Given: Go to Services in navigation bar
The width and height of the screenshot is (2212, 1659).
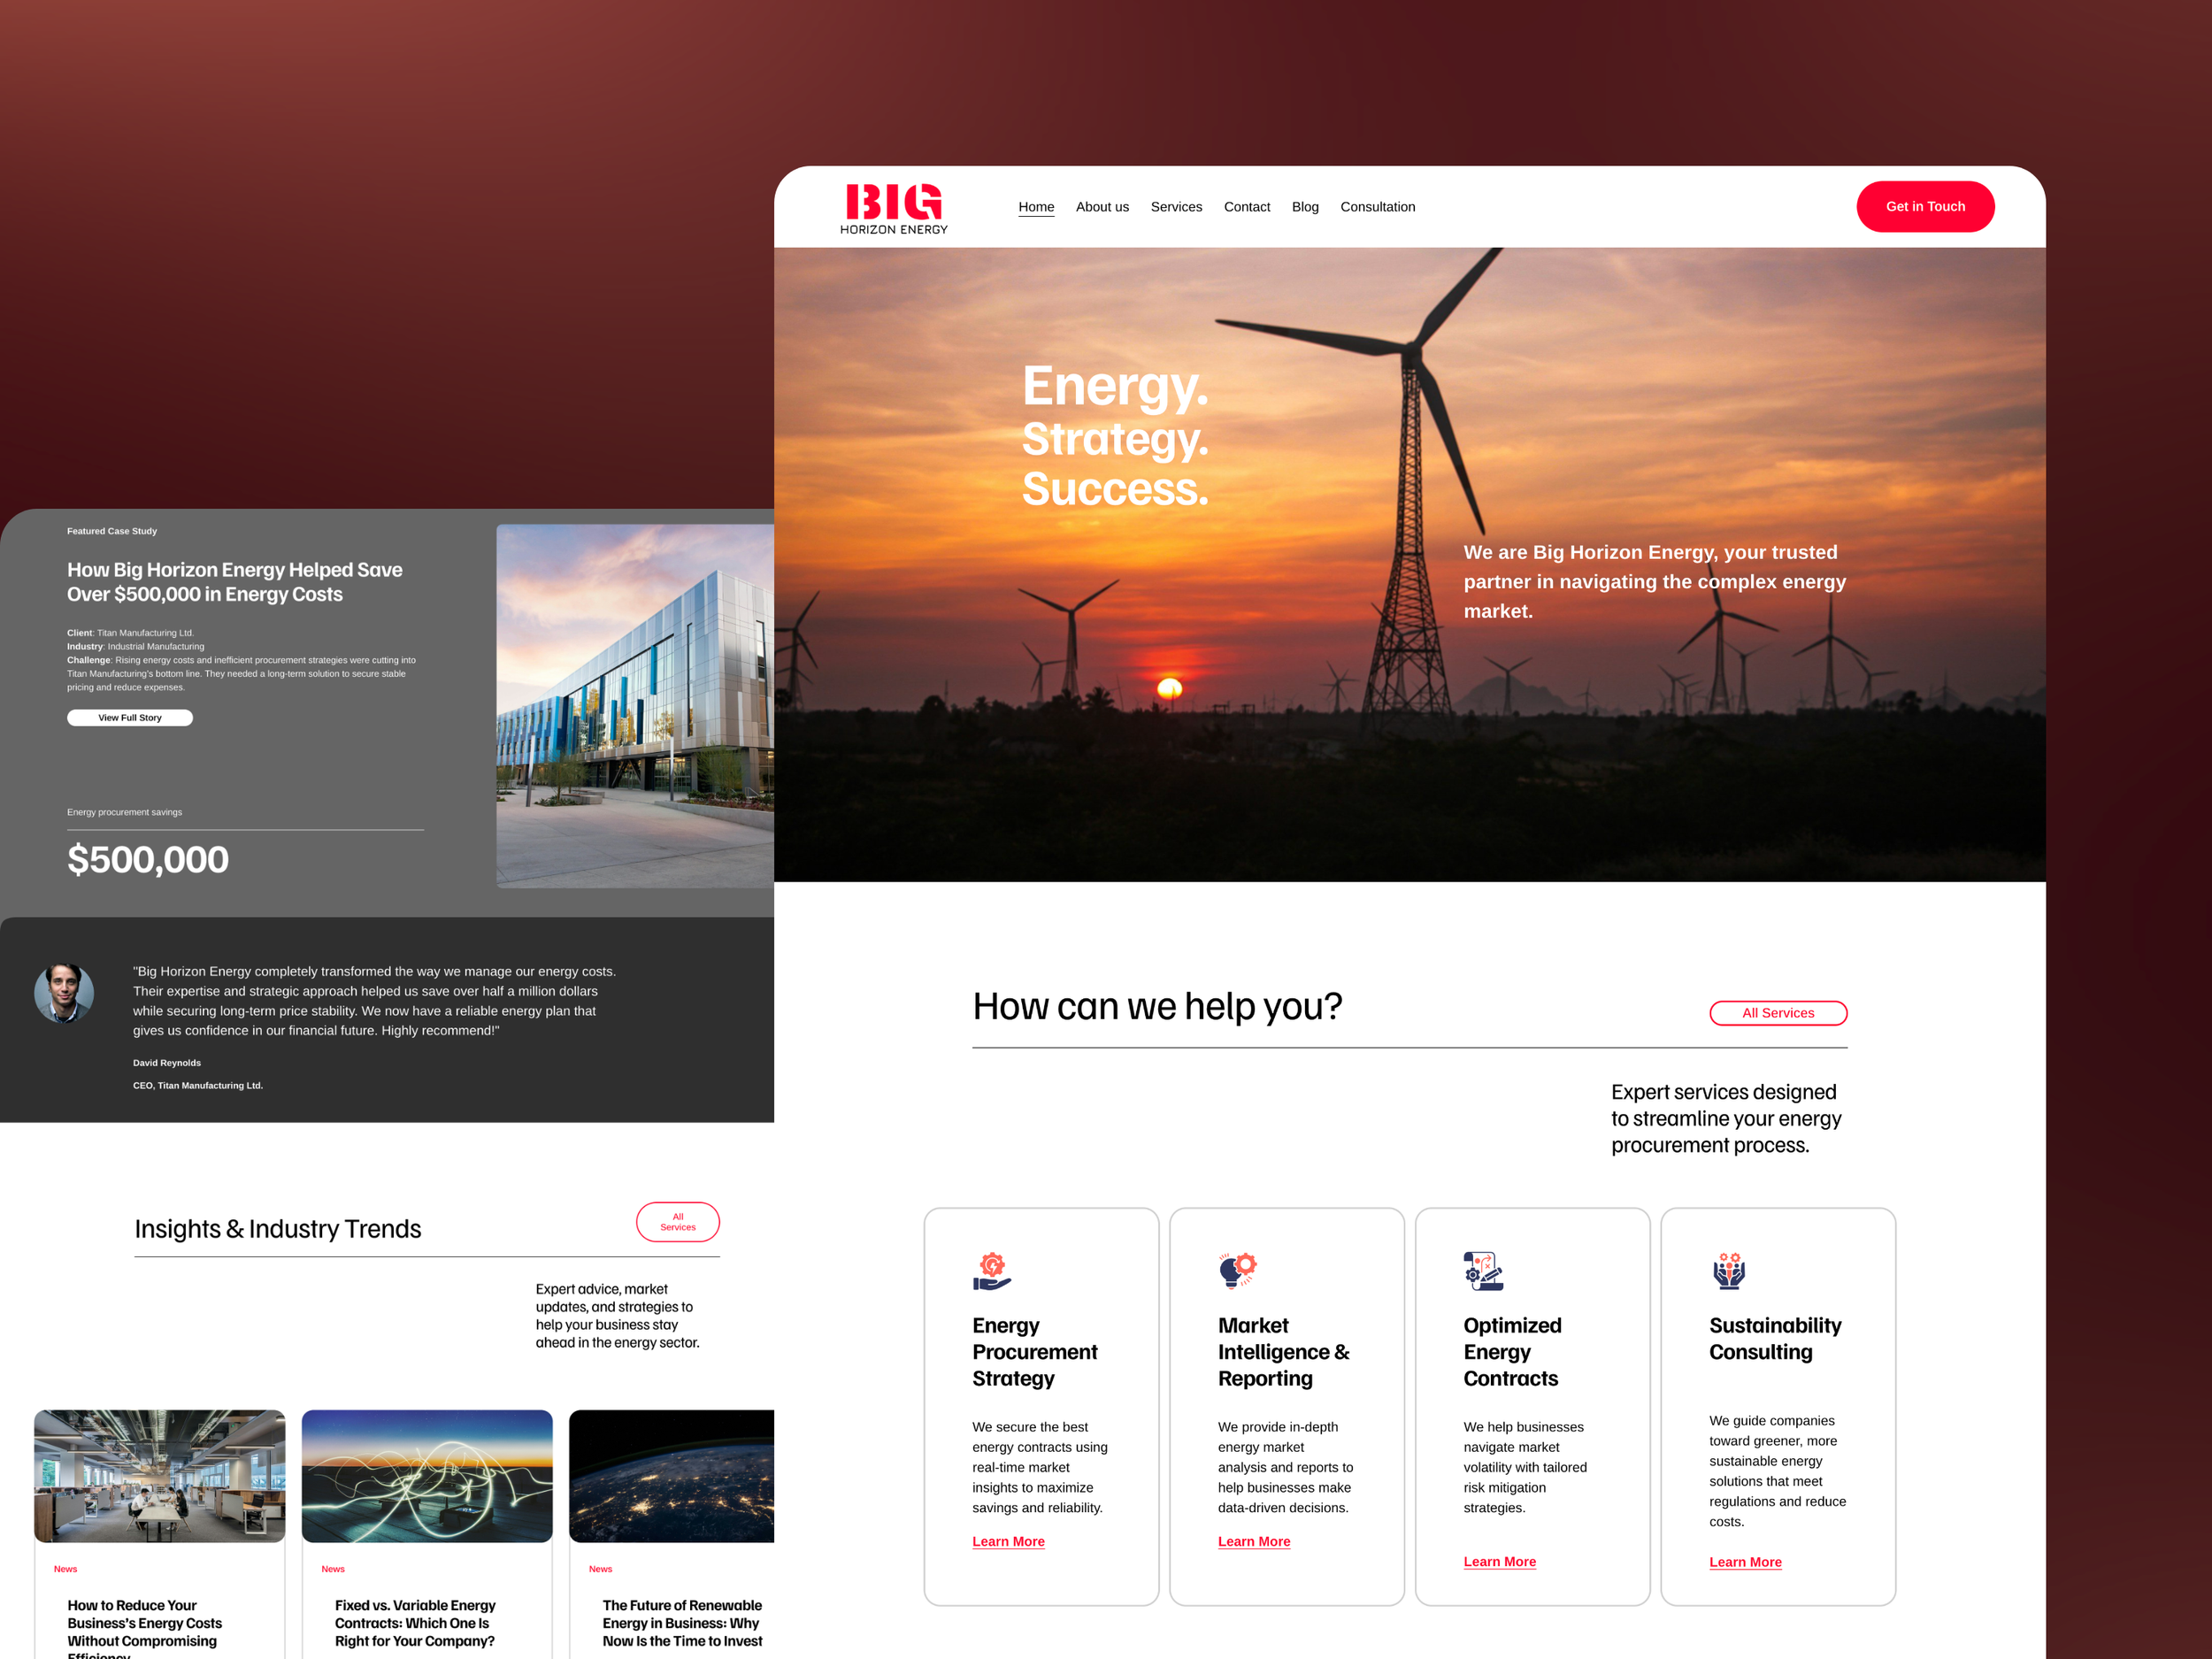Looking at the screenshot, I should click(x=1176, y=207).
